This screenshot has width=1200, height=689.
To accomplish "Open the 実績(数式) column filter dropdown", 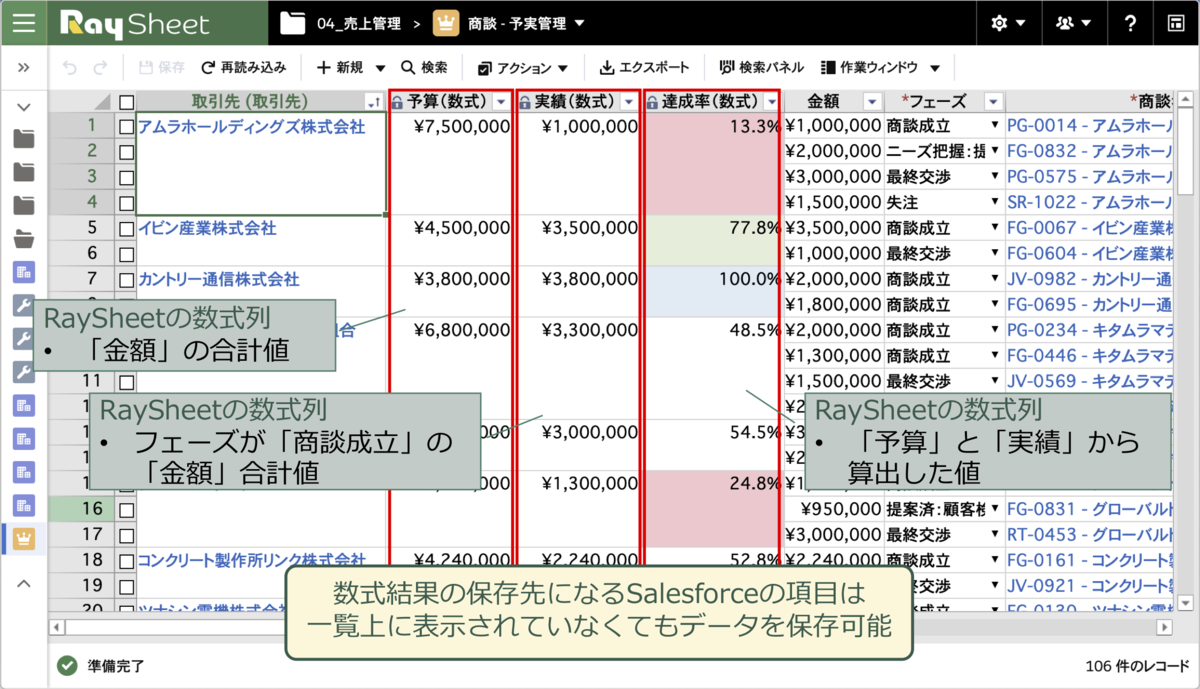I will [x=628, y=102].
